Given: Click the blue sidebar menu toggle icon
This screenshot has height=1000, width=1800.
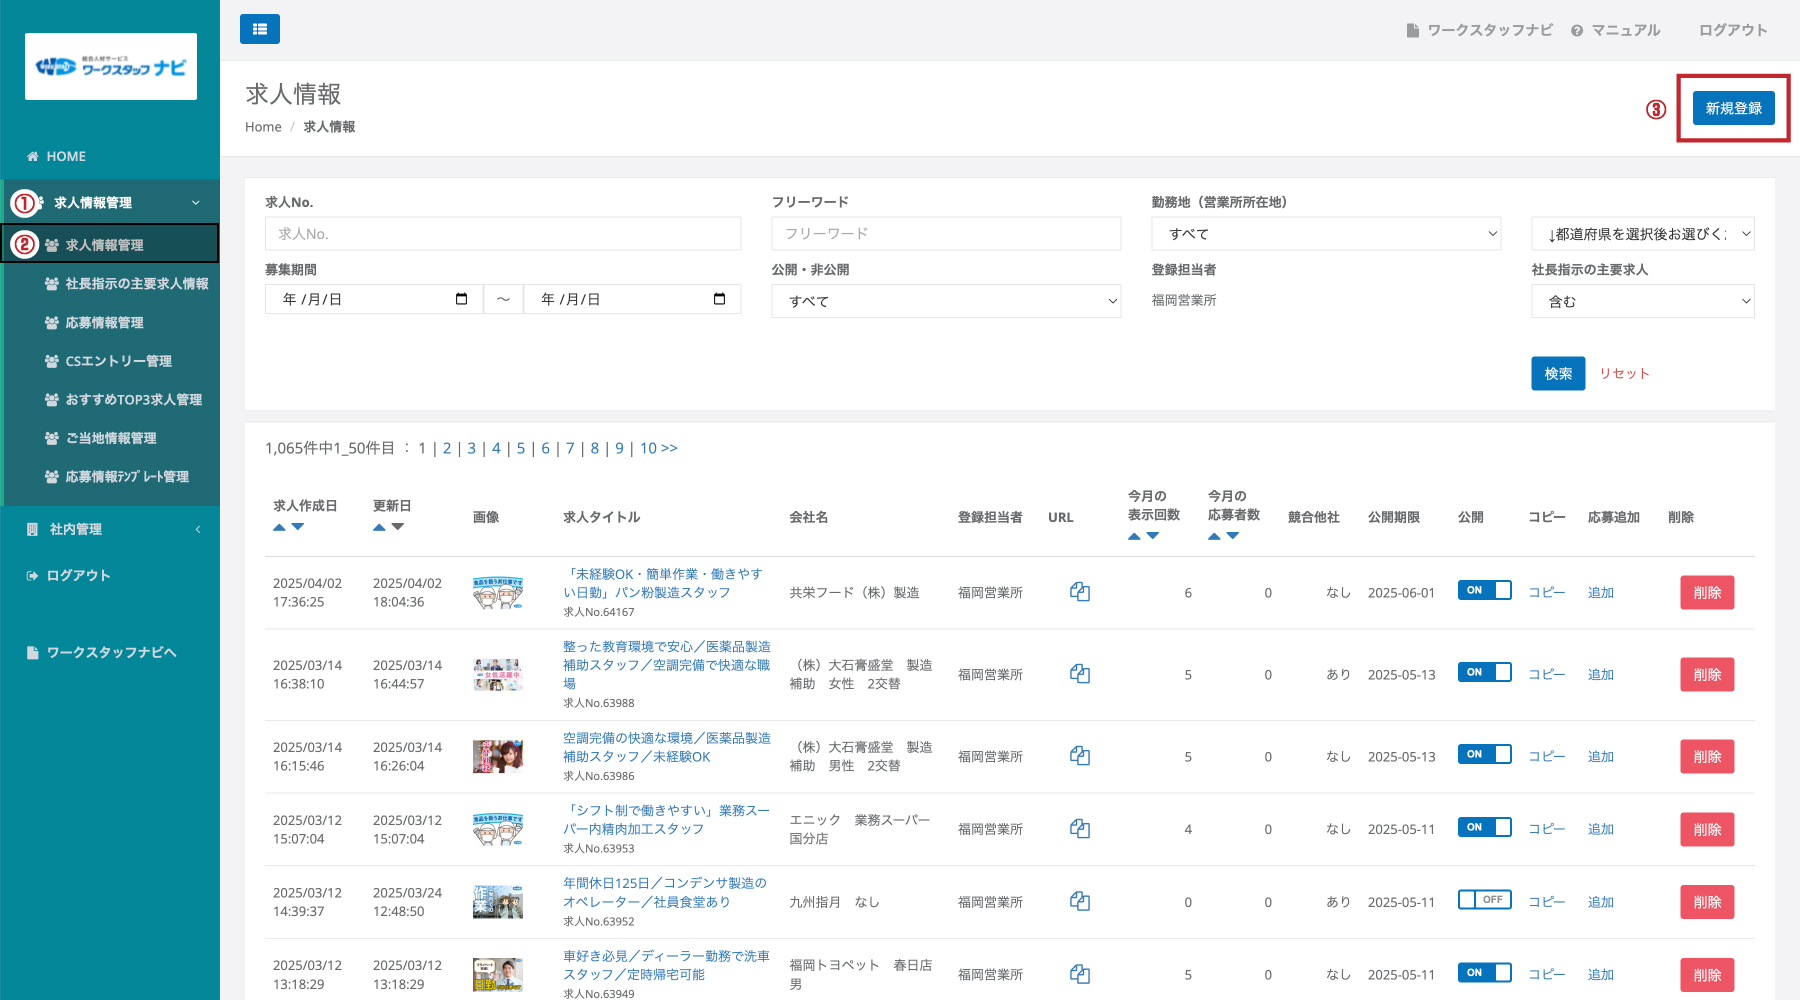Looking at the screenshot, I should pos(260,29).
